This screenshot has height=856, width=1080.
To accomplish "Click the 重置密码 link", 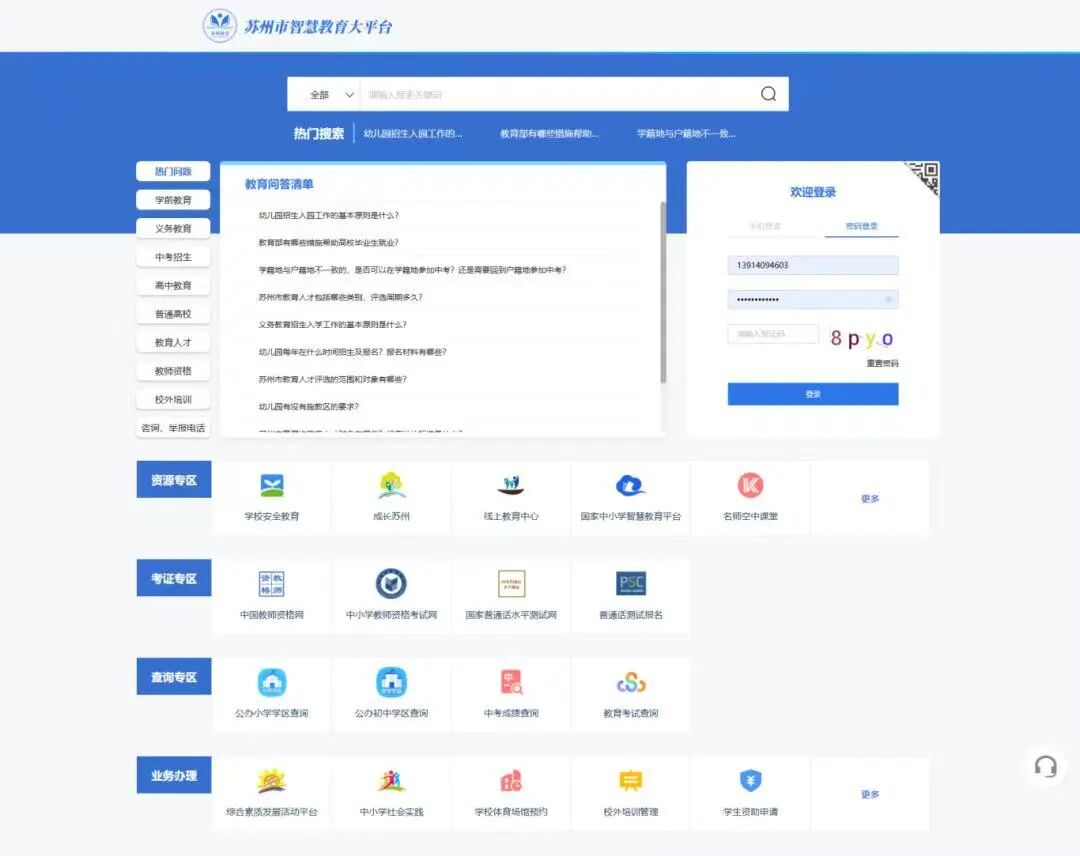I will (882, 363).
